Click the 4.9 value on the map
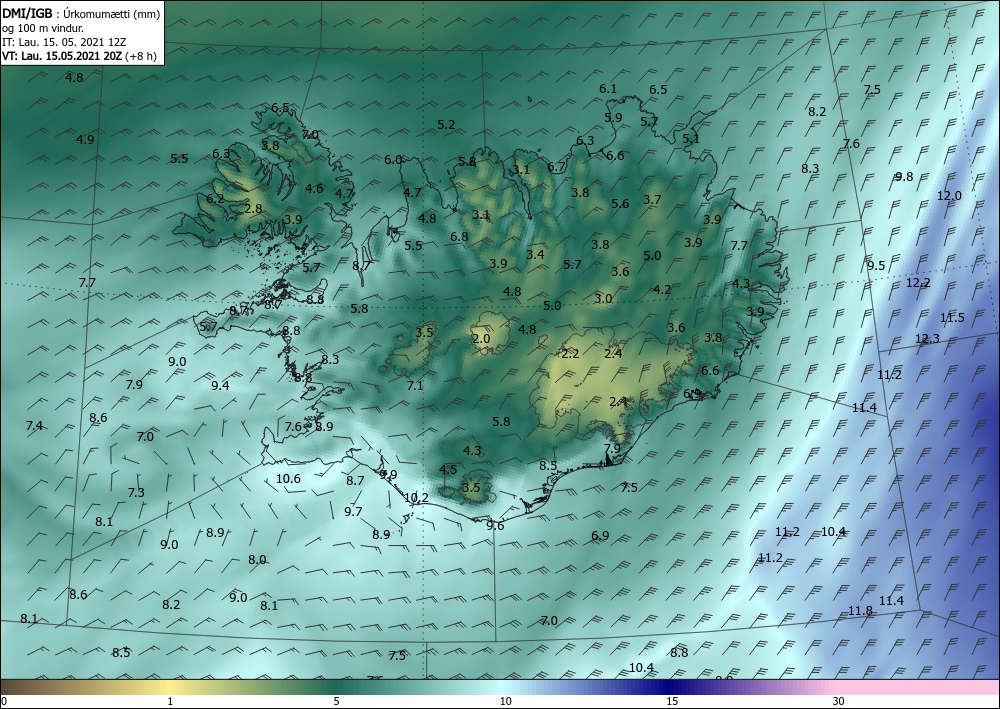This screenshot has width=1000, height=709. (x=85, y=140)
